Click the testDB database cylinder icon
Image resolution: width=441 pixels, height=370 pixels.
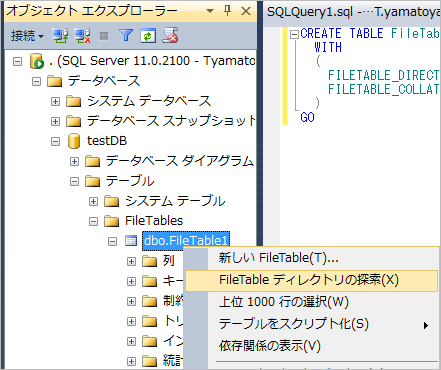point(74,141)
